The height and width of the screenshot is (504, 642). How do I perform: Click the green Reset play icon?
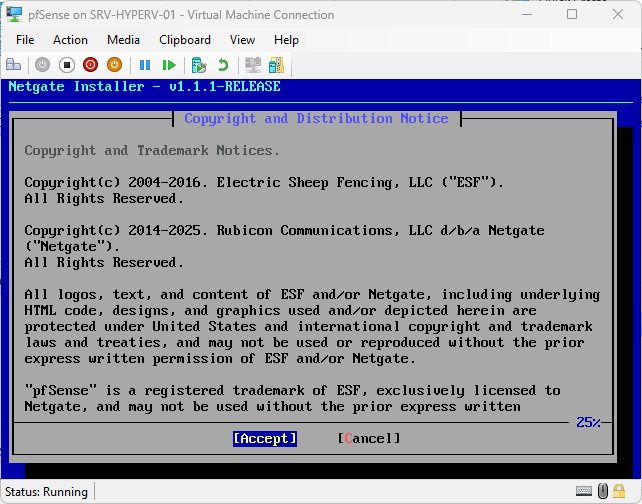(x=169, y=65)
